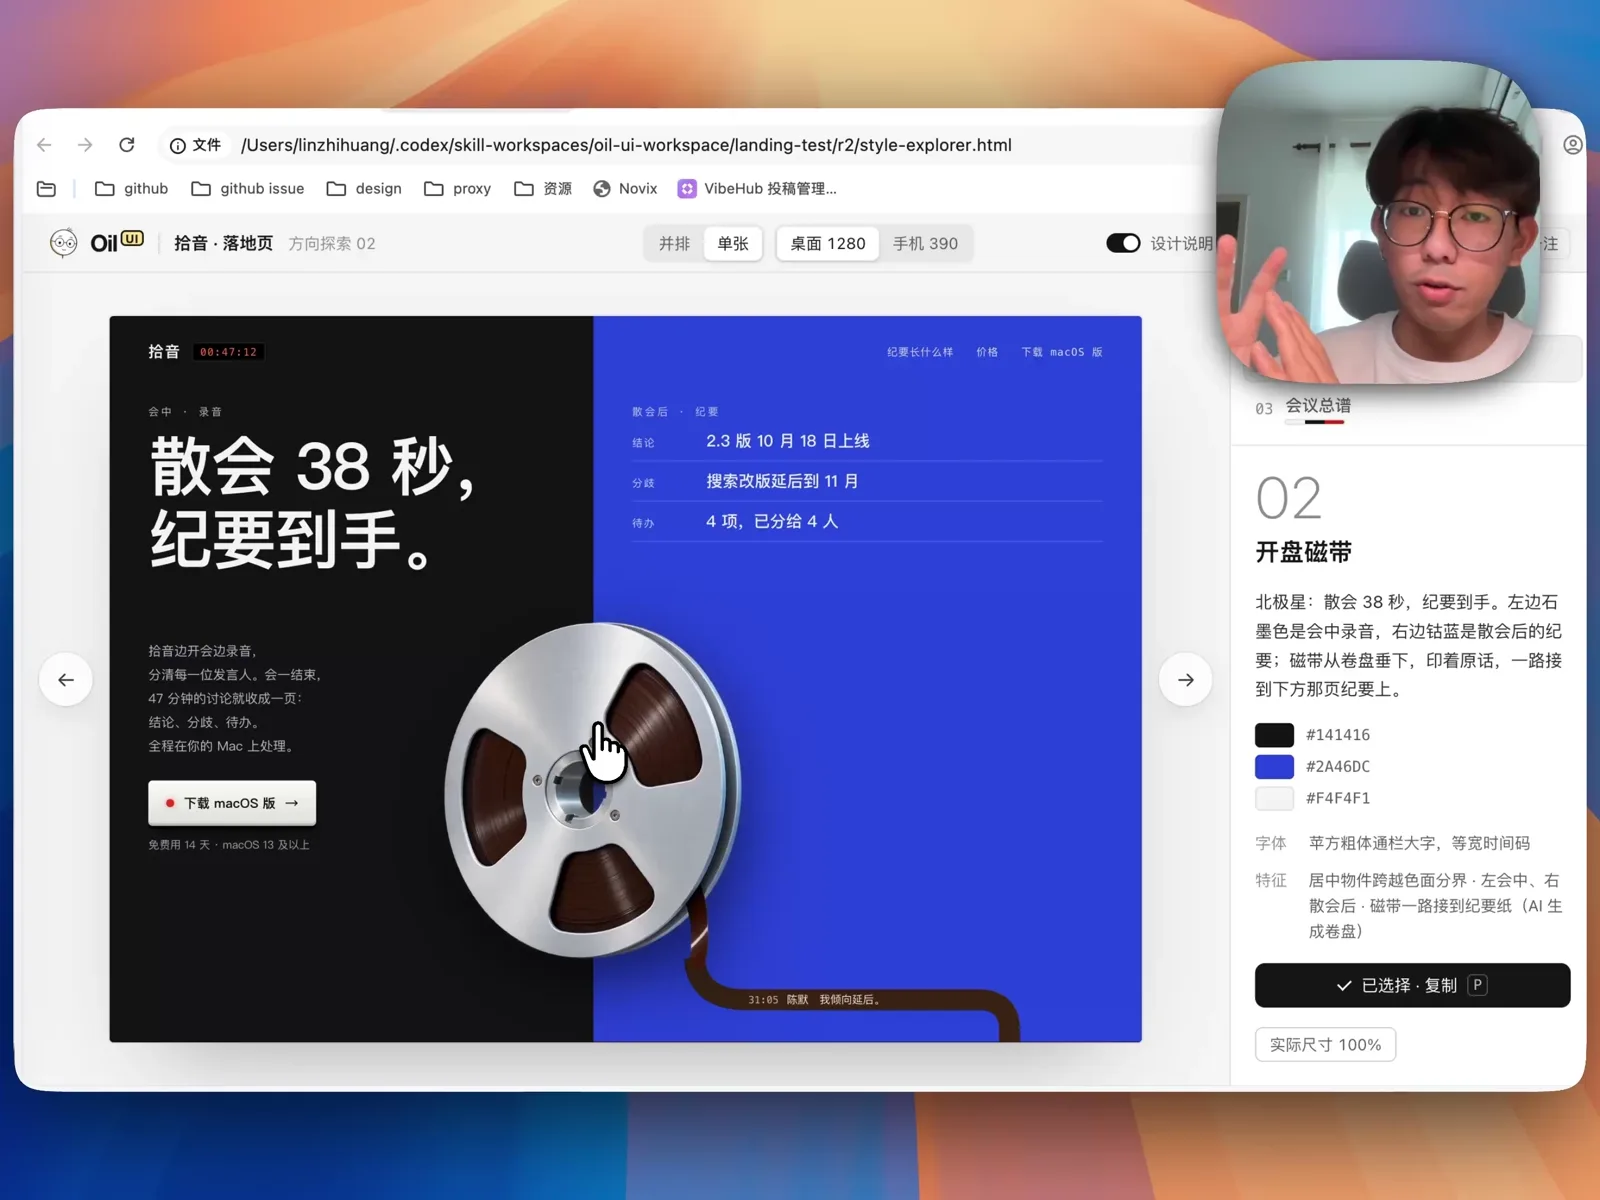1600x1200 pixels.
Task: Click the file info icon in address bar
Action: [177, 146]
